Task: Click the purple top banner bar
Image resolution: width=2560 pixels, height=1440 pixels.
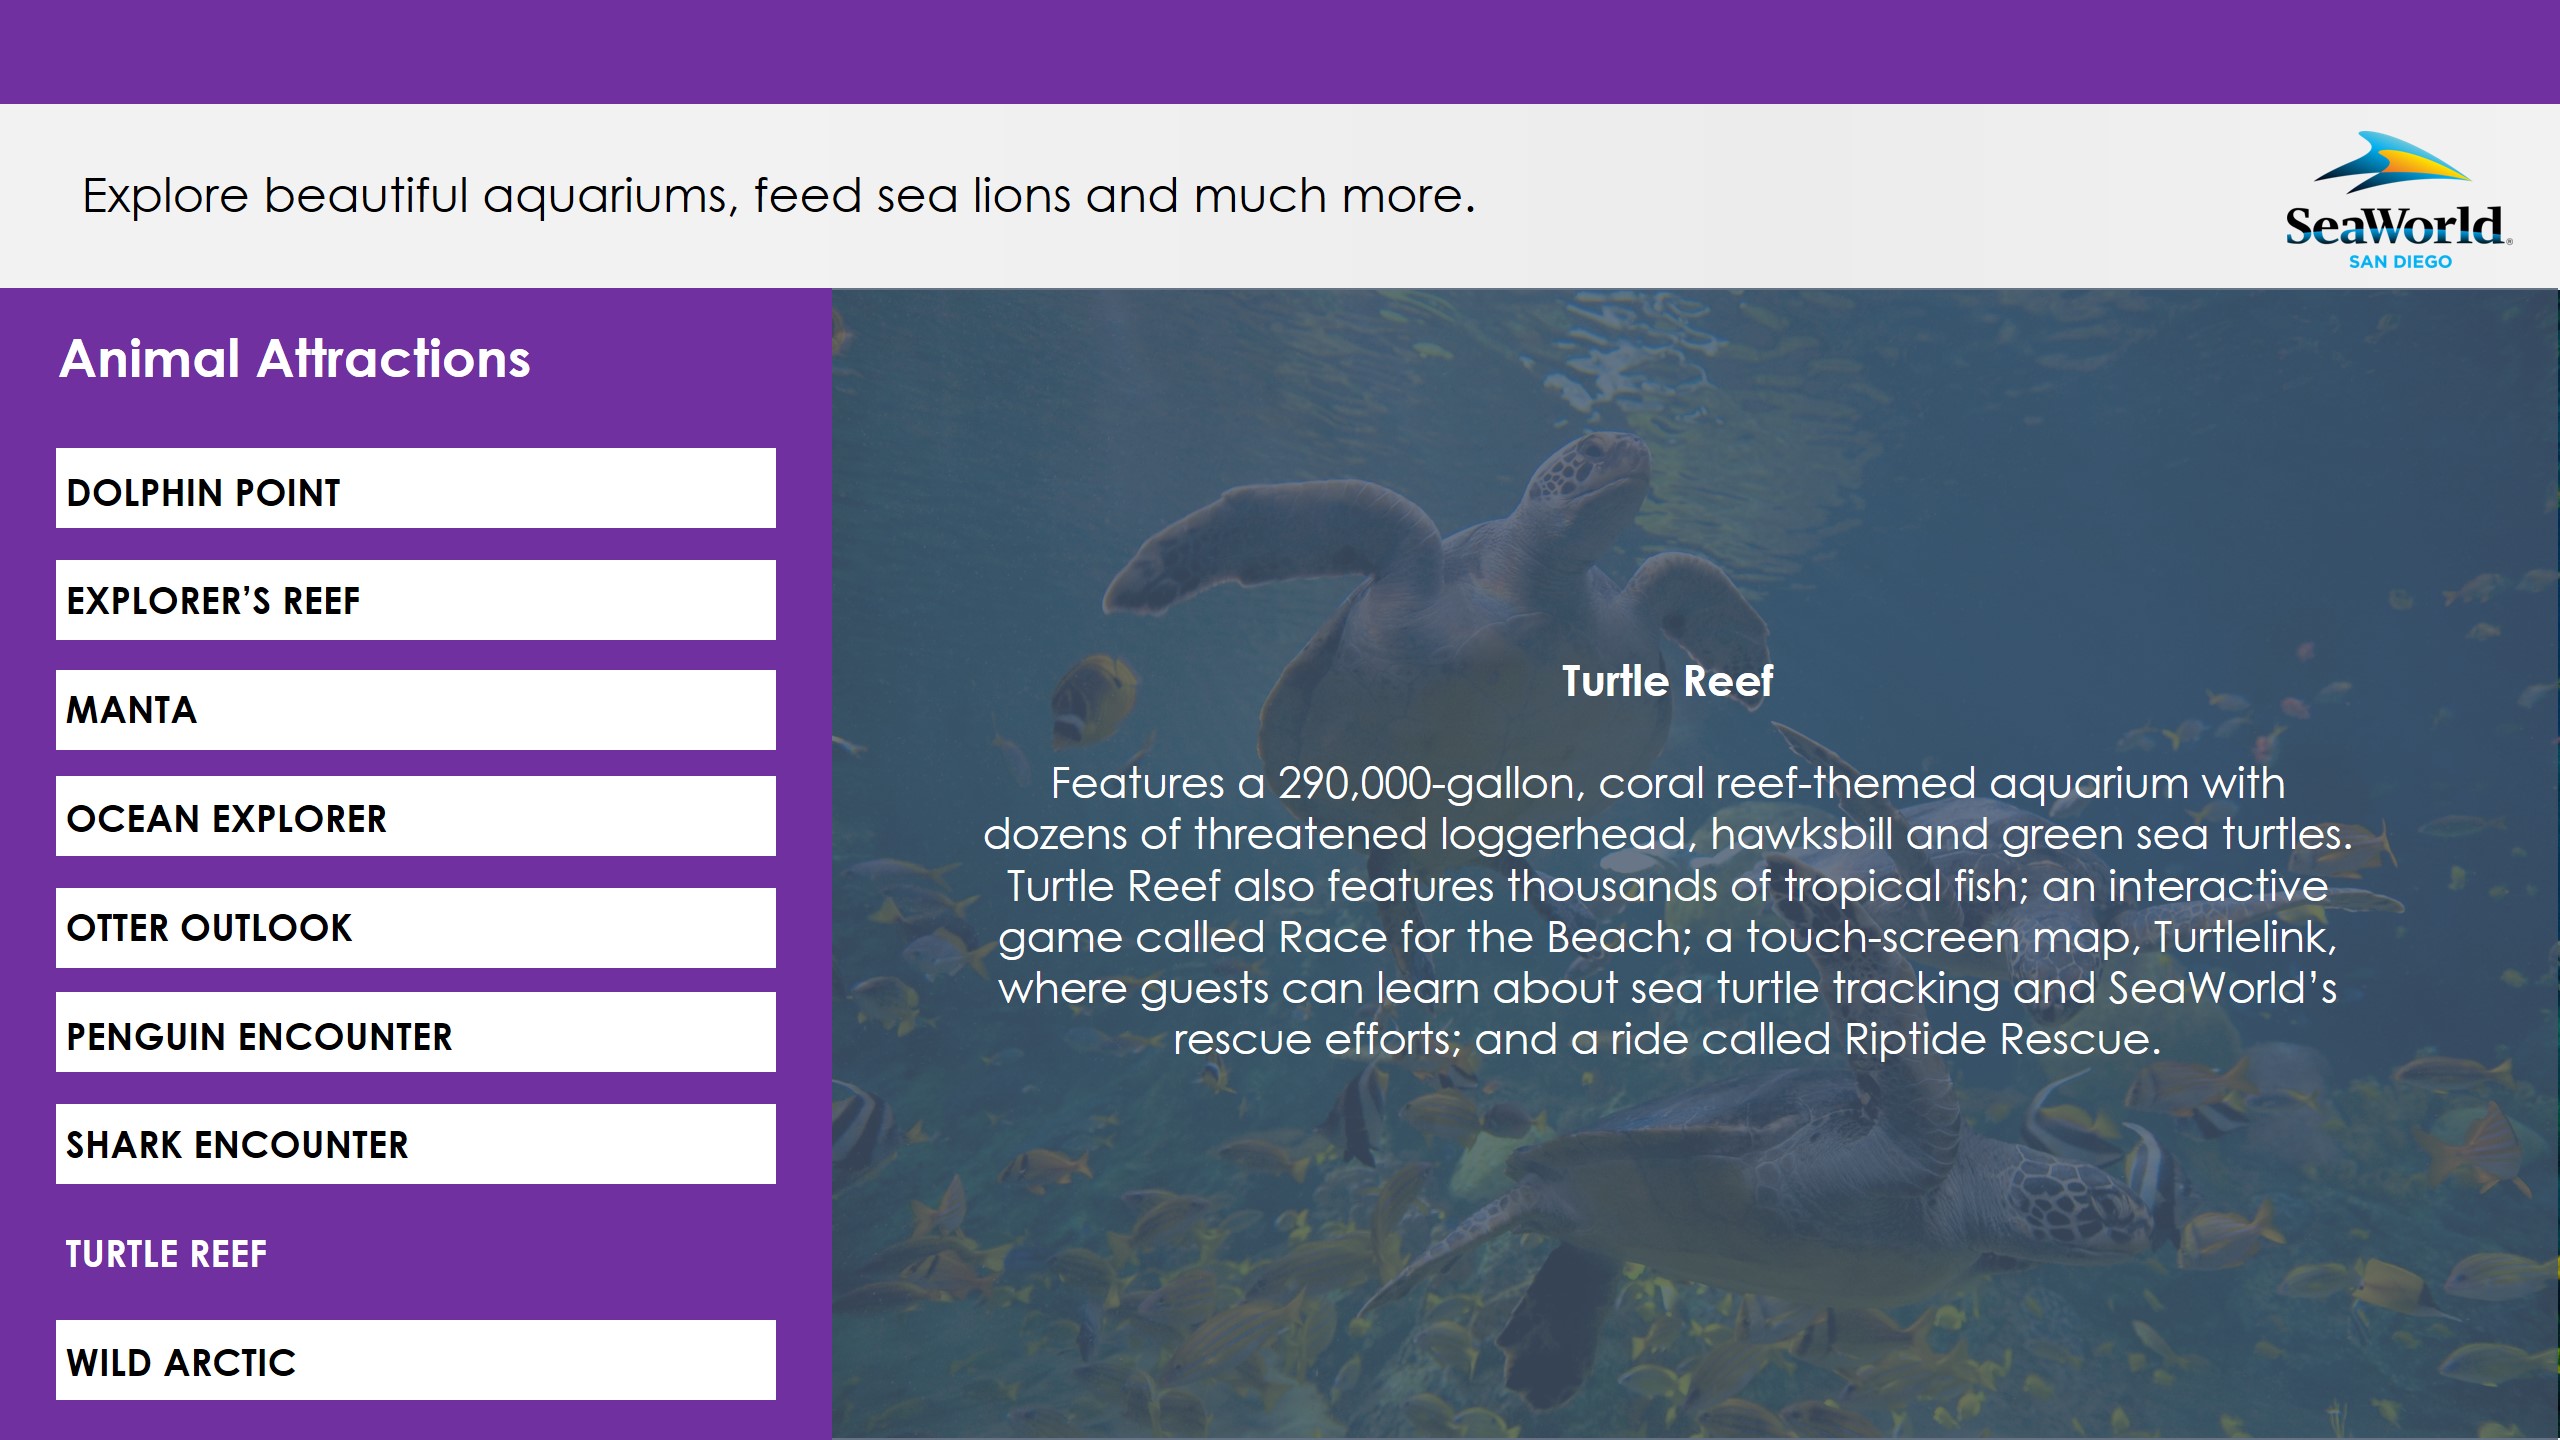Action: 1280,52
